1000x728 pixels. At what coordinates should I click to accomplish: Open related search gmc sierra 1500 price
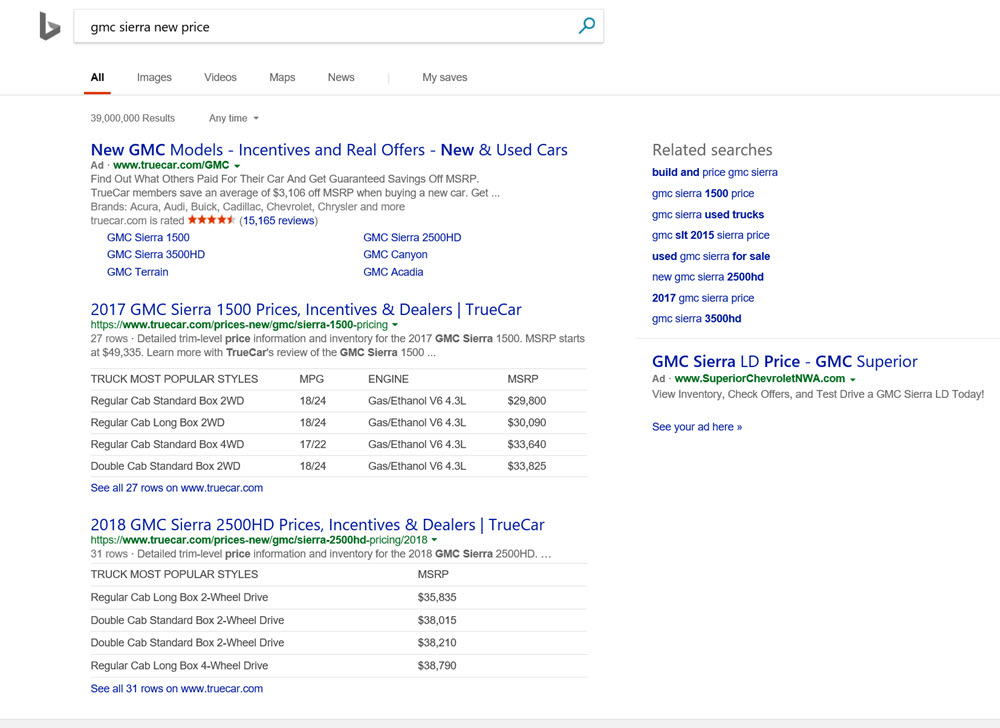[703, 193]
